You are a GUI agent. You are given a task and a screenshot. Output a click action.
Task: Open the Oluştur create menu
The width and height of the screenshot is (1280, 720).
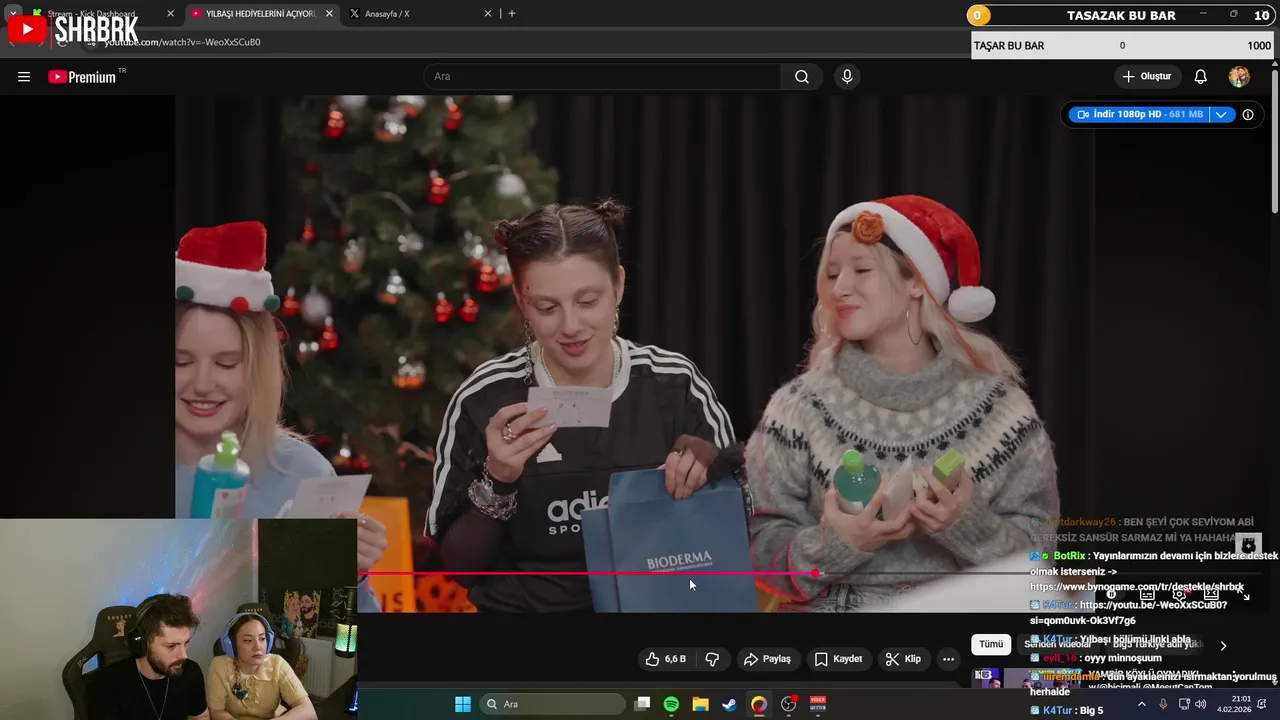[1147, 77]
